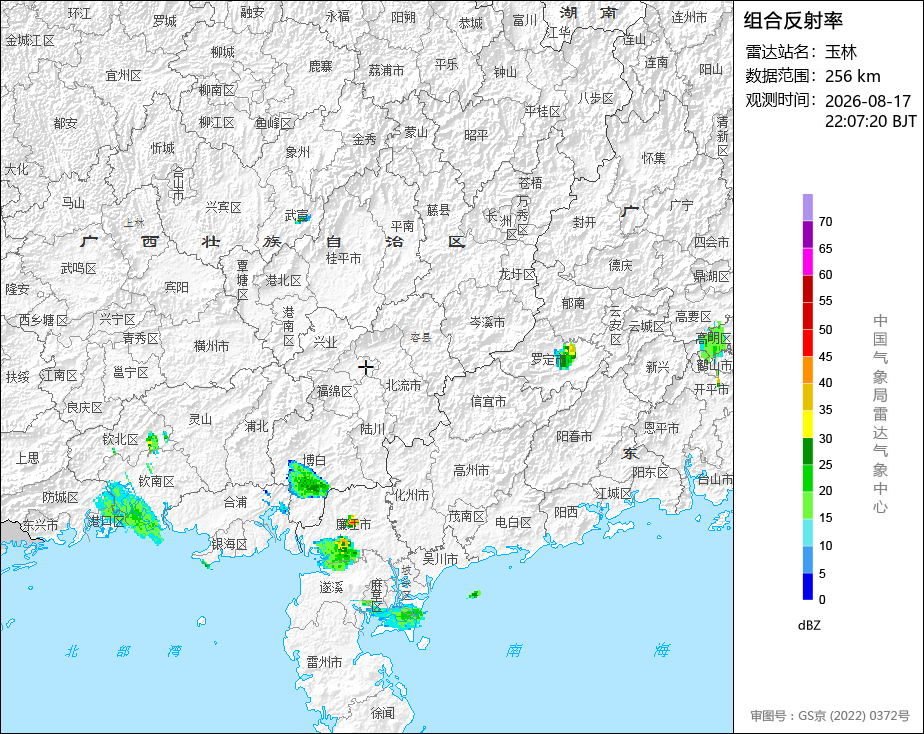Click the radar station name 玉林
Screen dimensions: 924x734
tap(840, 52)
